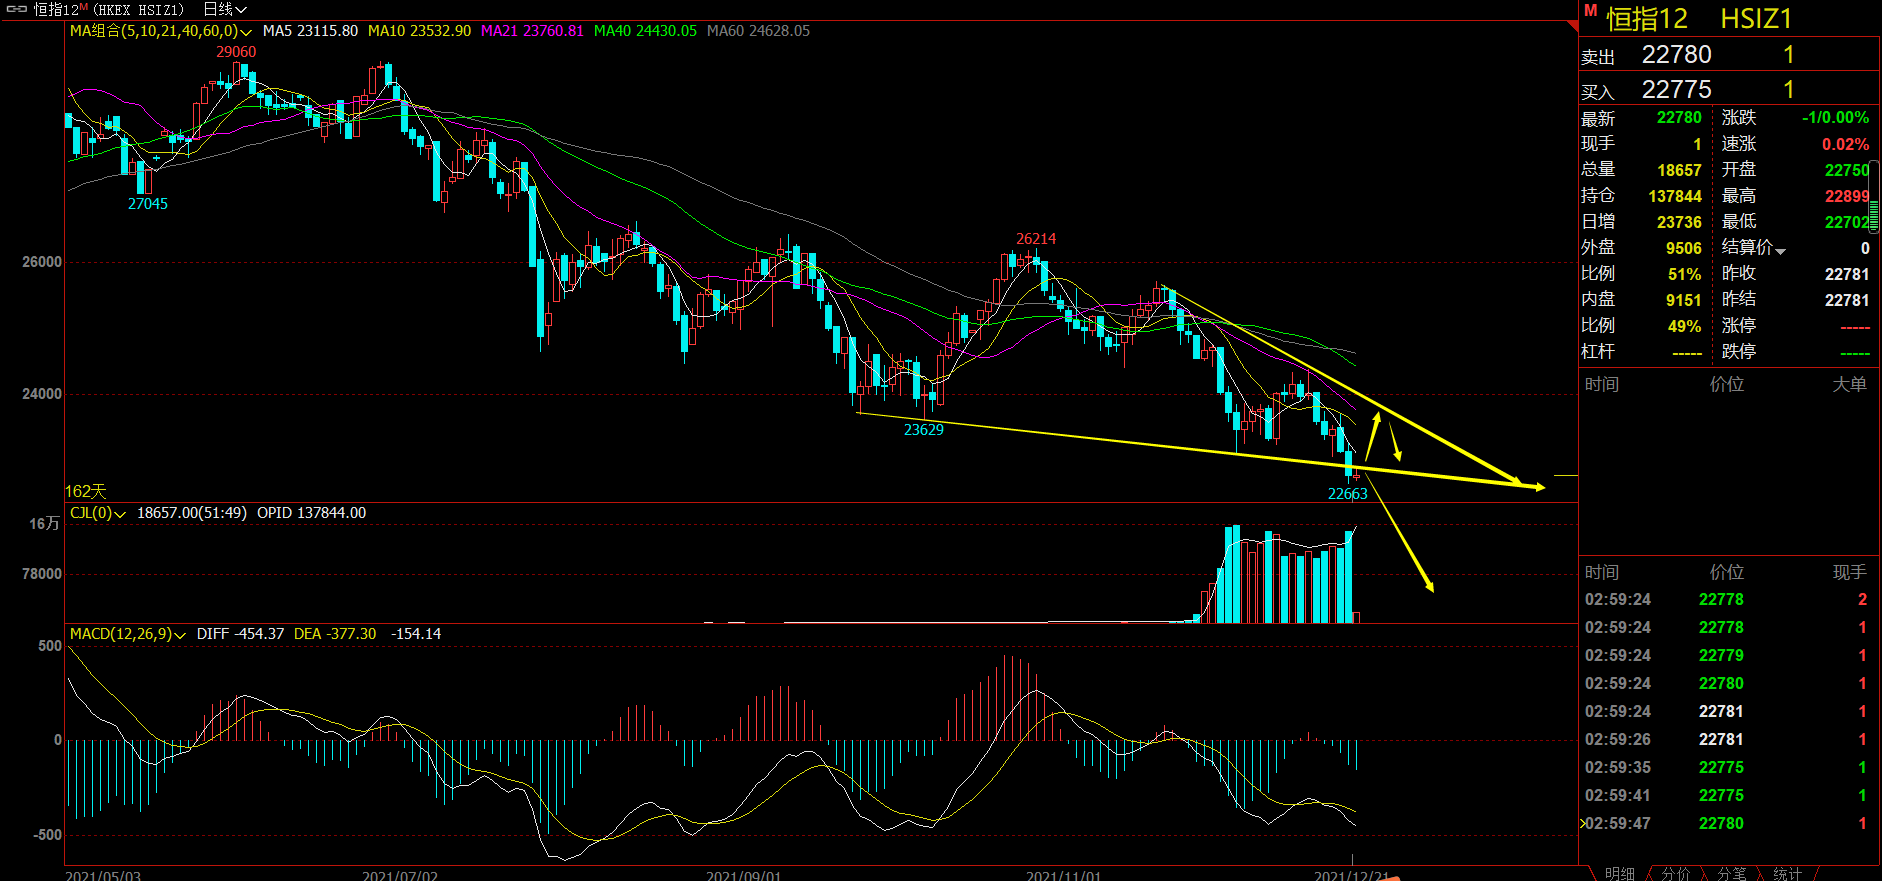Click the 29060 high price label on chart
Screen dimensions: 1882x881
pyautogui.click(x=236, y=52)
